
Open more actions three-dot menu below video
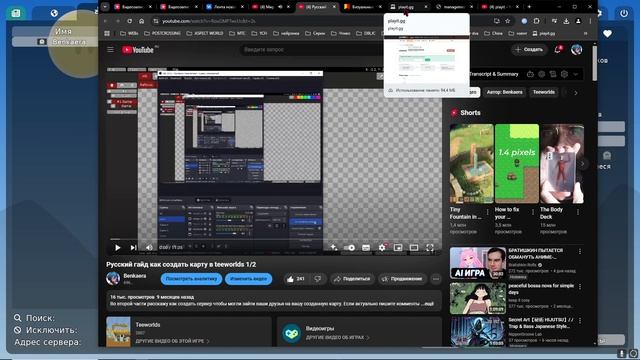[x=436, y=279]
